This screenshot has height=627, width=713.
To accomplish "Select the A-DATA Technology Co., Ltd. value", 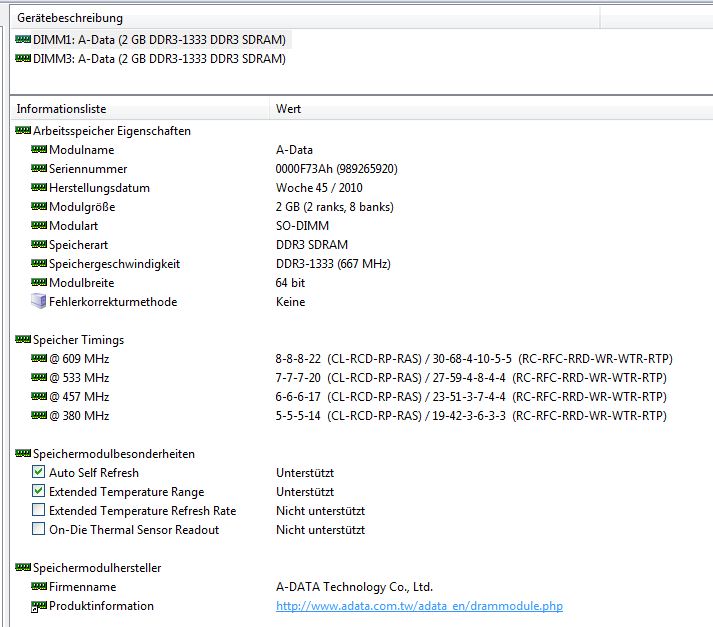I will (354, 587).
